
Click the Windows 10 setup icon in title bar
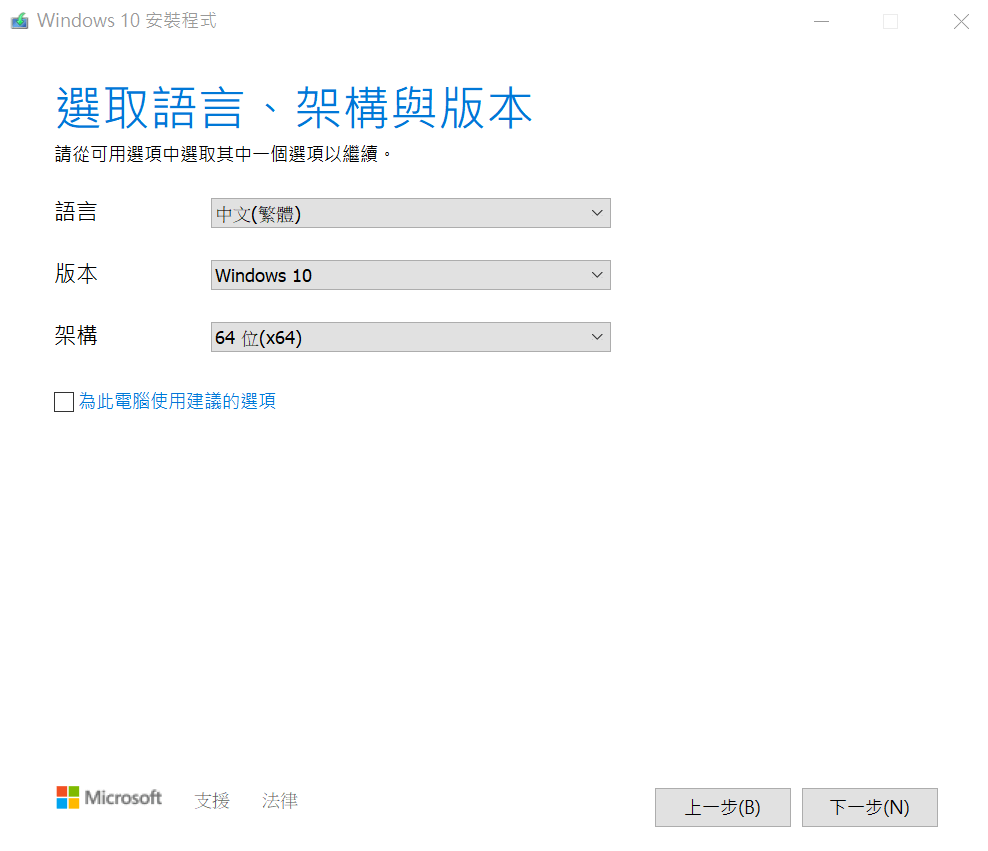[20, 21]
